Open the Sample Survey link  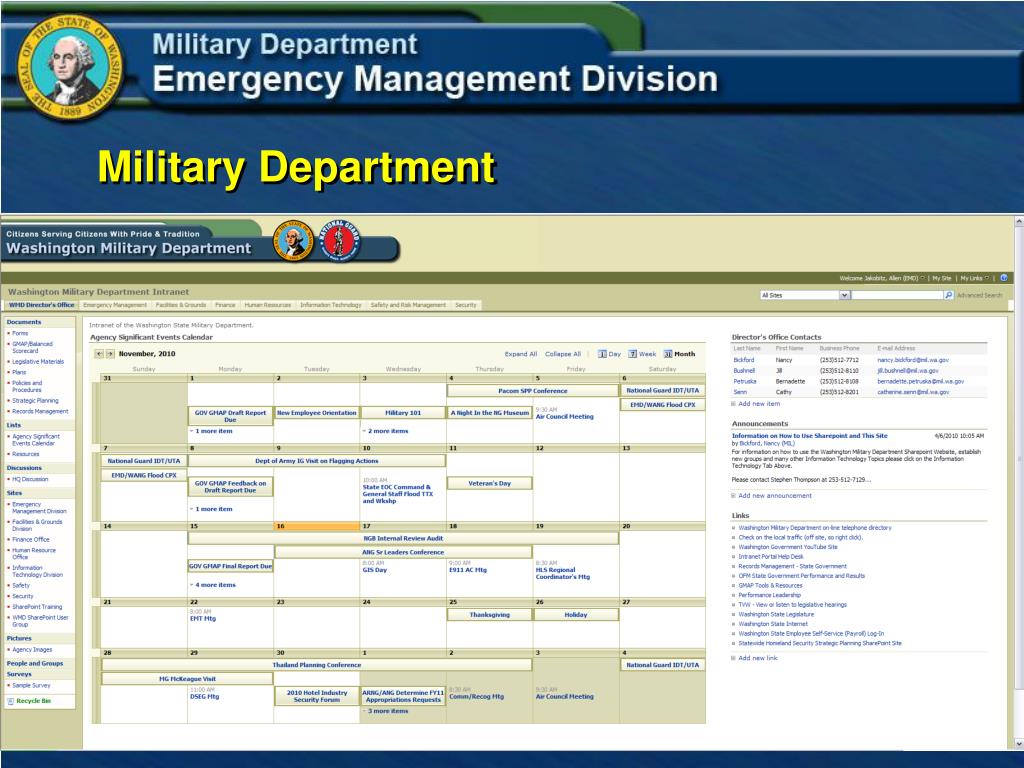pos(31,685)
